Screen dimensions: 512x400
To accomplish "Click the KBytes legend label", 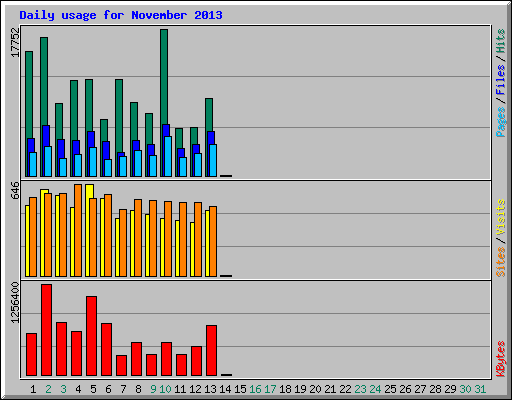I will tap(501, 359).
